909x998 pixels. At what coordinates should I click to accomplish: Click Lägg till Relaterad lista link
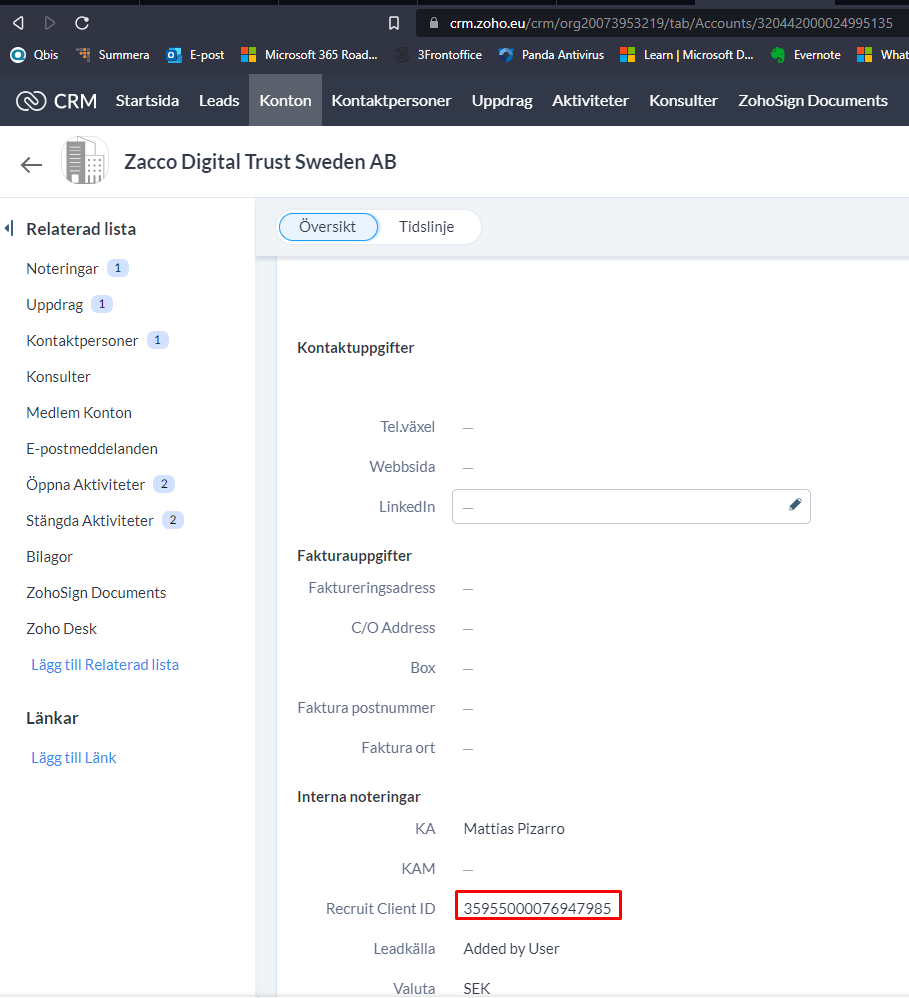click(105, 665)
